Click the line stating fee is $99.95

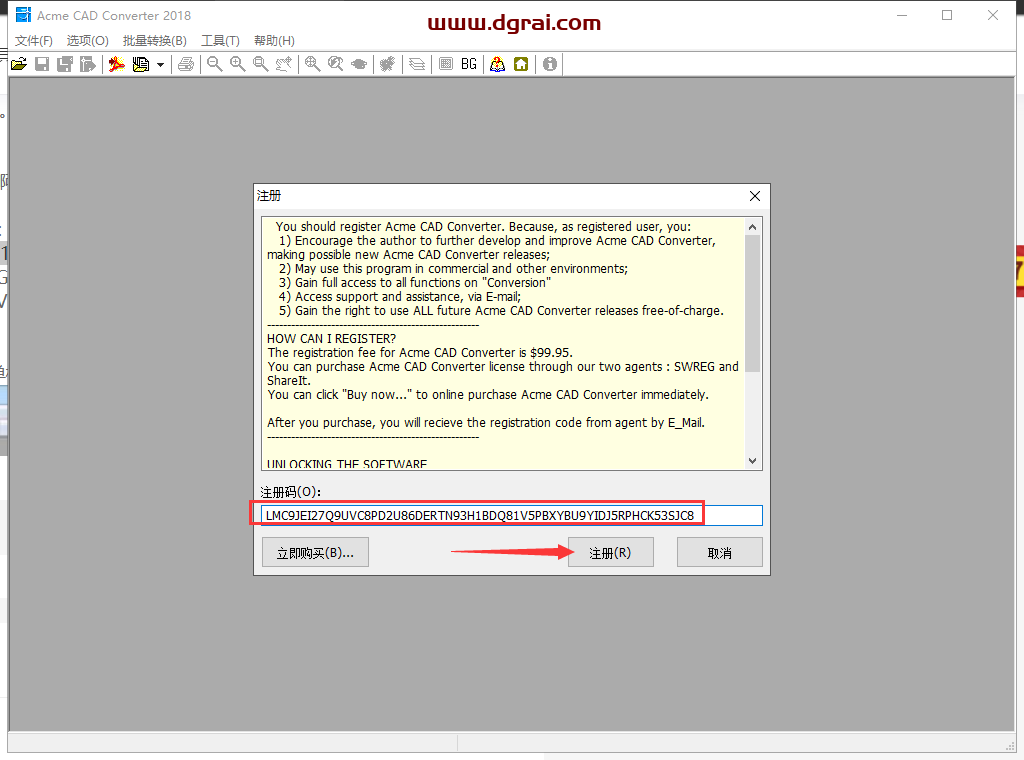[x=420, y=353]
